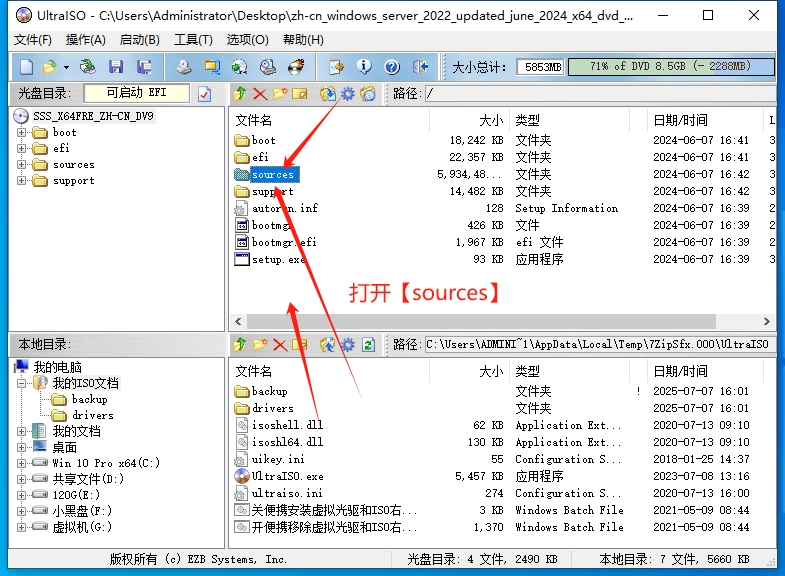Select the sources folder in file list
This screenshot has height=576, width=785.
pyautogui.click(x=272, y=174)
